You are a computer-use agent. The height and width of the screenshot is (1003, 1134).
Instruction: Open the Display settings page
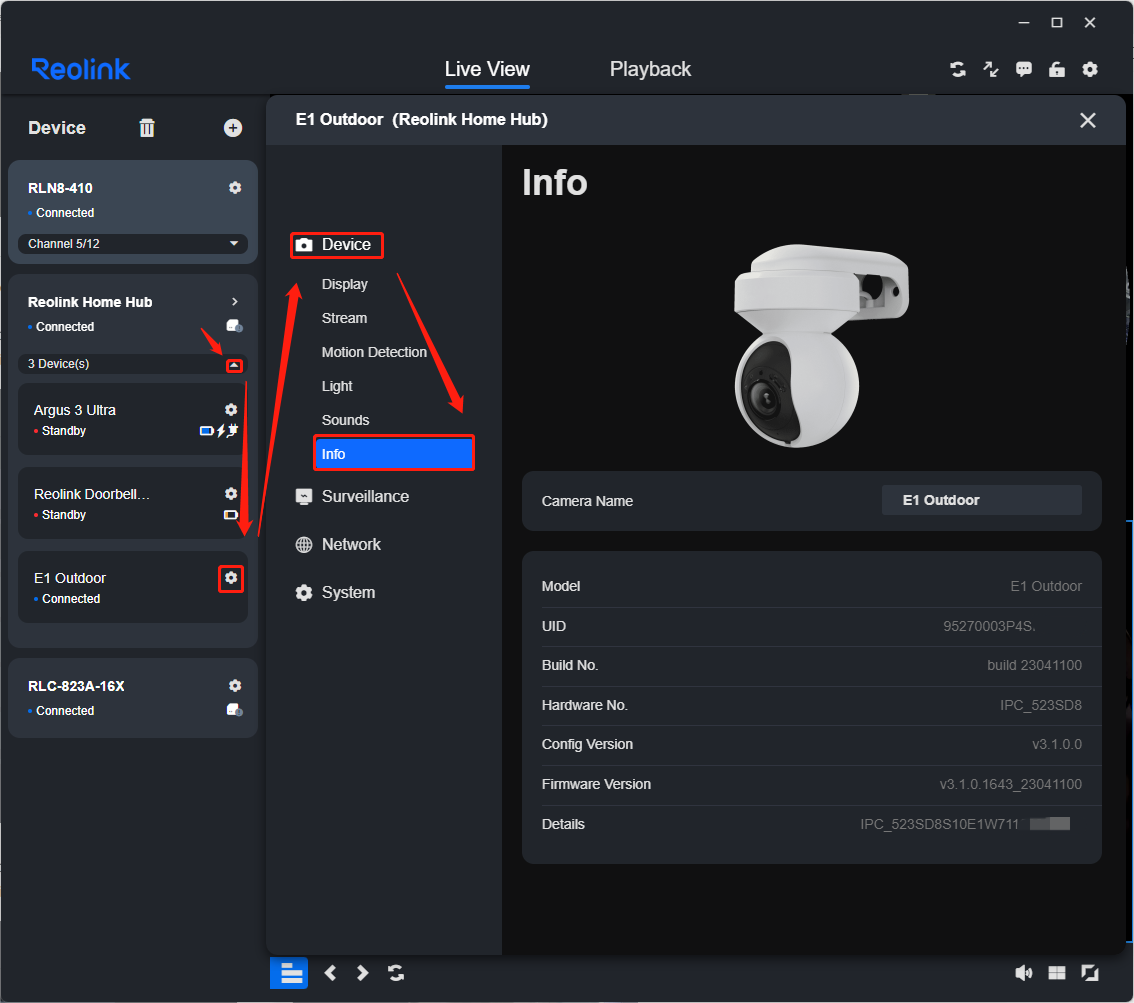344,284
